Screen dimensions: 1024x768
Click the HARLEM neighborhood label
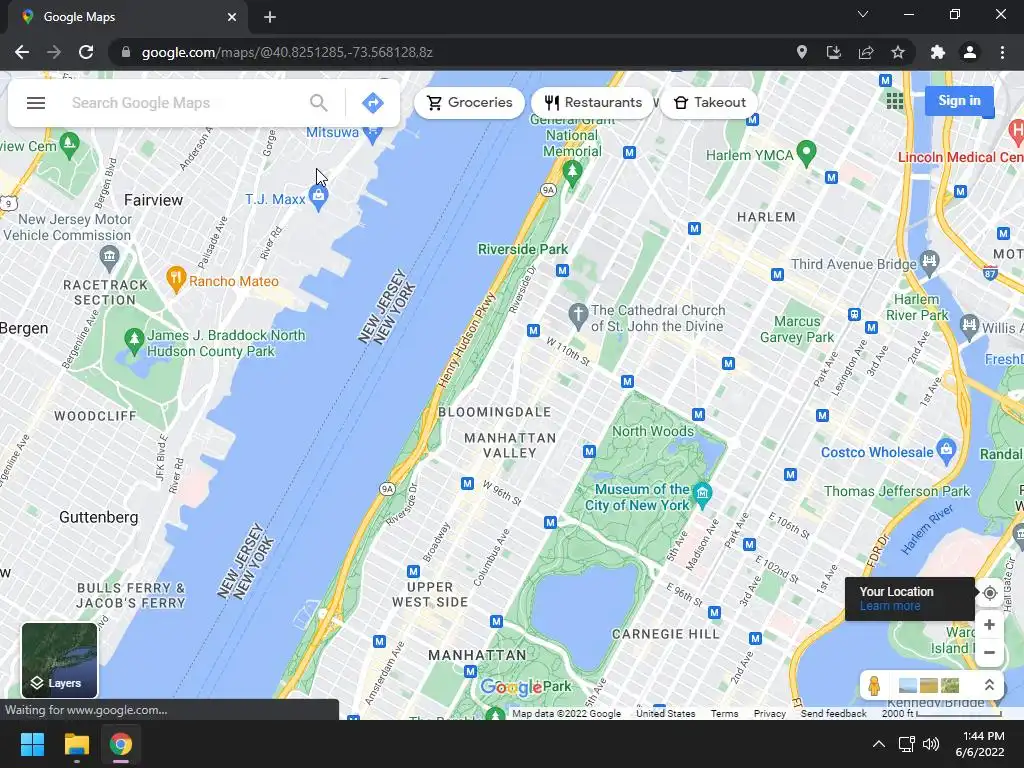click(x=766, y=217)
